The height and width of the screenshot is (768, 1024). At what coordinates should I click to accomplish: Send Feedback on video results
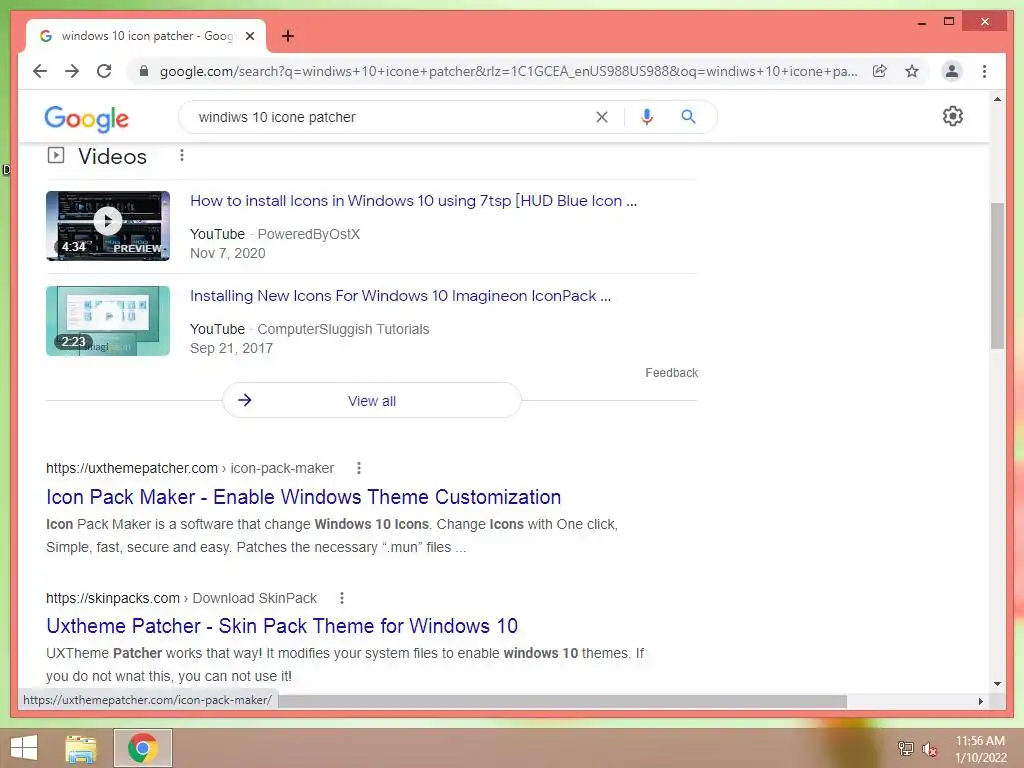coord(671,373)
